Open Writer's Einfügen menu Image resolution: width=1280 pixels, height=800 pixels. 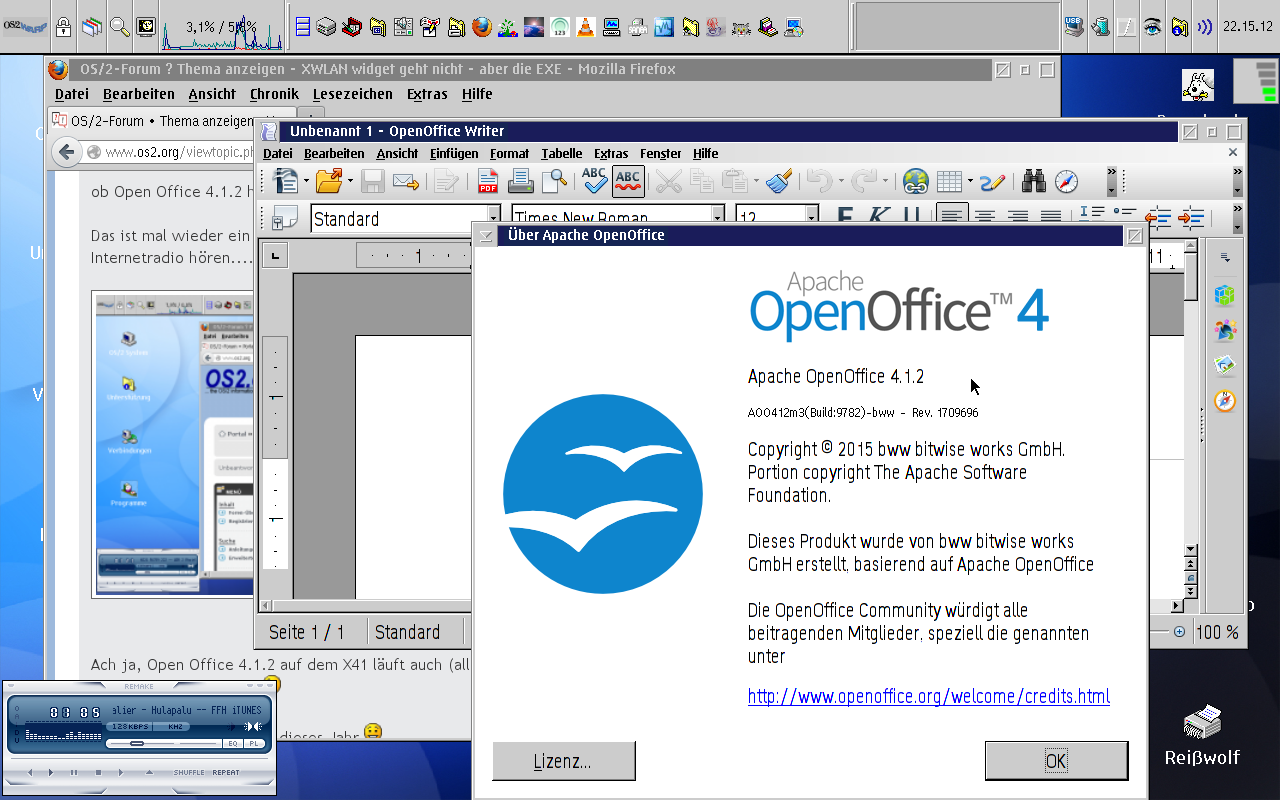coord(454,153)
